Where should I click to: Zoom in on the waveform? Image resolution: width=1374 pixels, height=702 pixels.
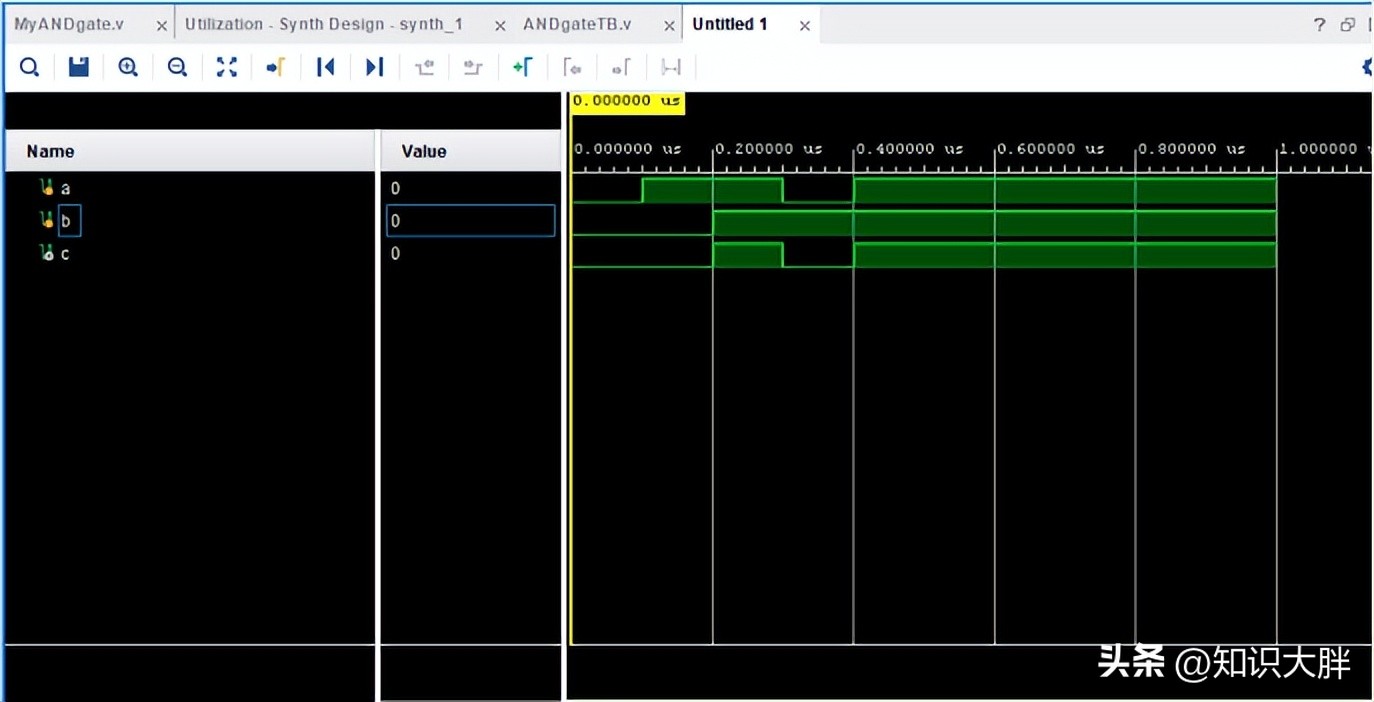click(127, 67)
